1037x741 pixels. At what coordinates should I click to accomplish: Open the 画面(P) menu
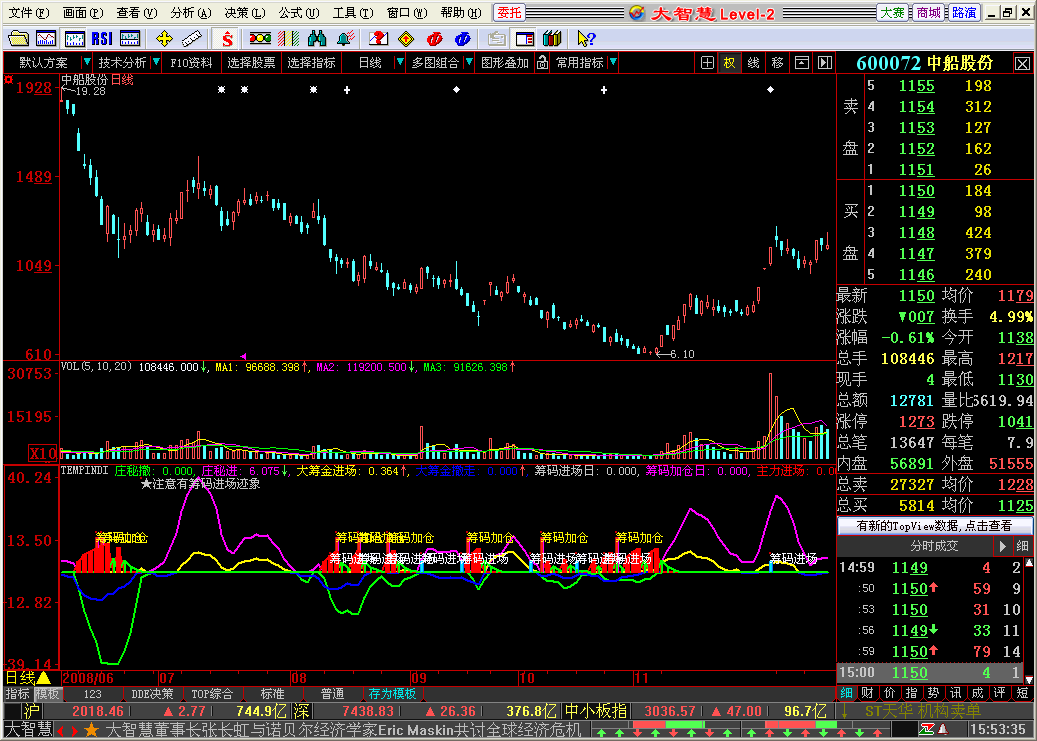(83, 13)
